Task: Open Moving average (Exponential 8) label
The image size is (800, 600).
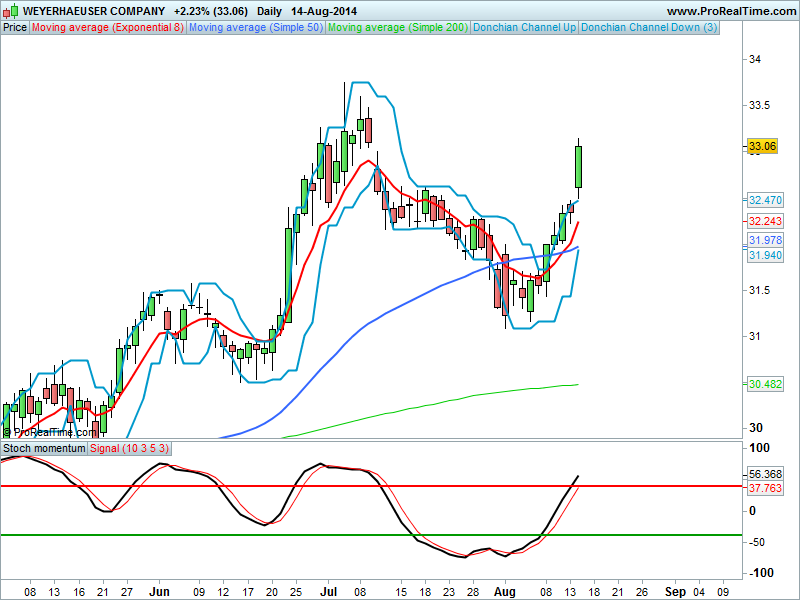Action: pyautogui.click(x=108, y=28)
